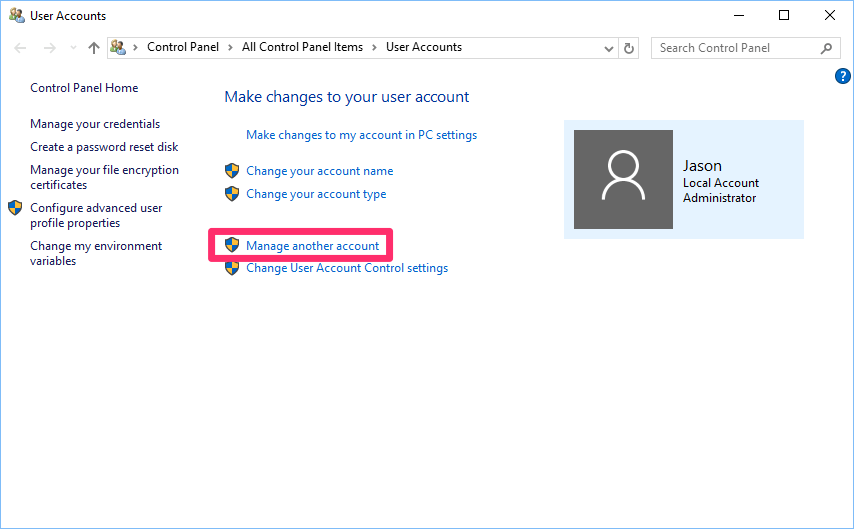
Task: Open Help with the question mark icon
Action: (842, 76)
